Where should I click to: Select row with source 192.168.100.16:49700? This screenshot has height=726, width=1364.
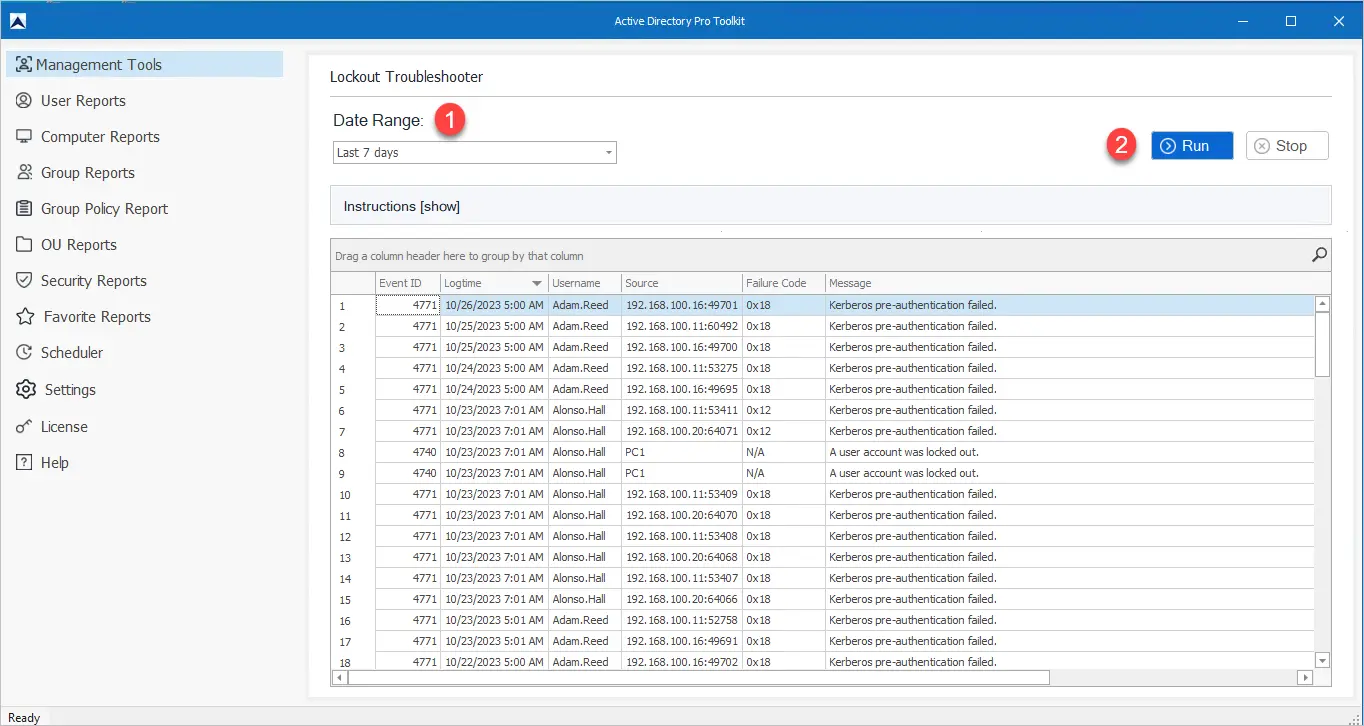(x=822, y=347)
